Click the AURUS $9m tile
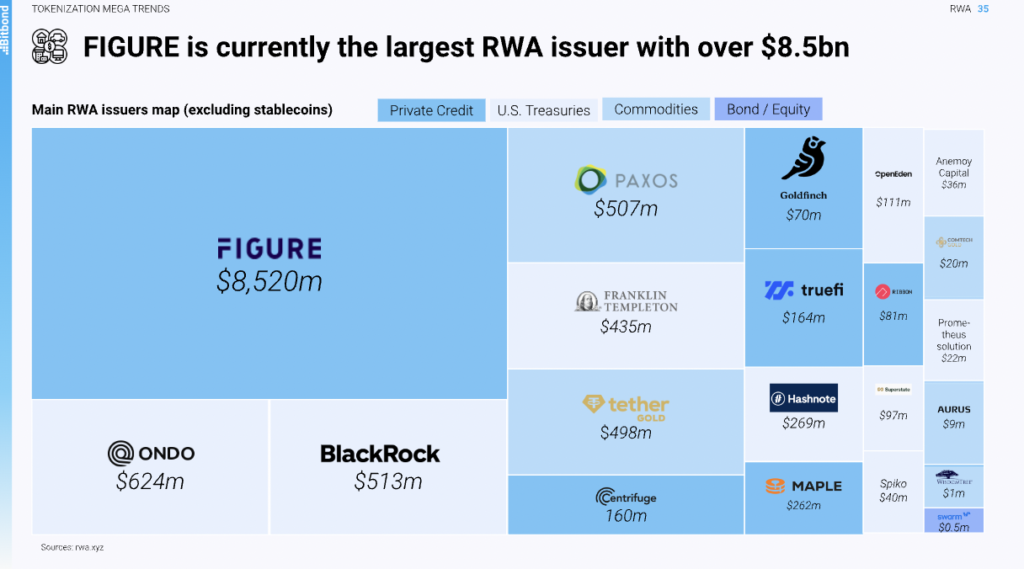 click(953, 423)
